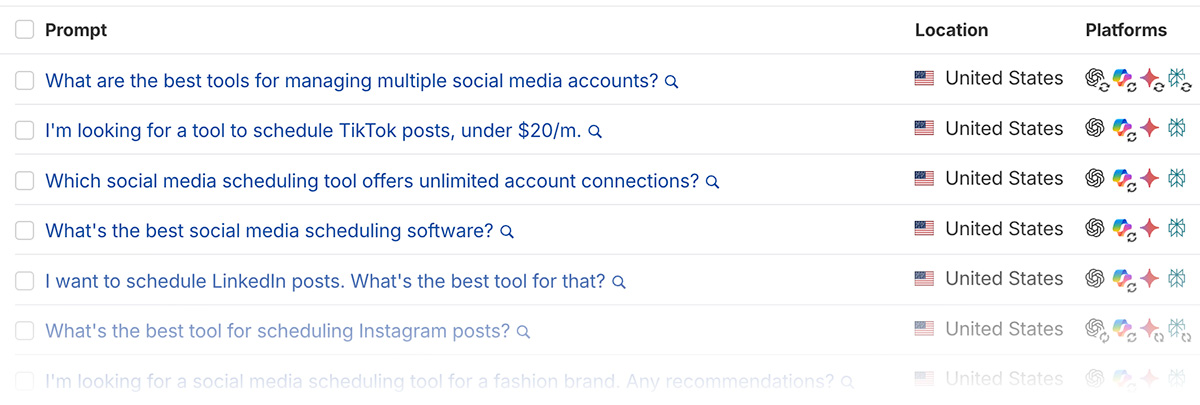This screenshot has width=1200, height=405.
Task: Click ChatGPT icon in LinkedIn posts row
Action: [x=1095, y=279]
